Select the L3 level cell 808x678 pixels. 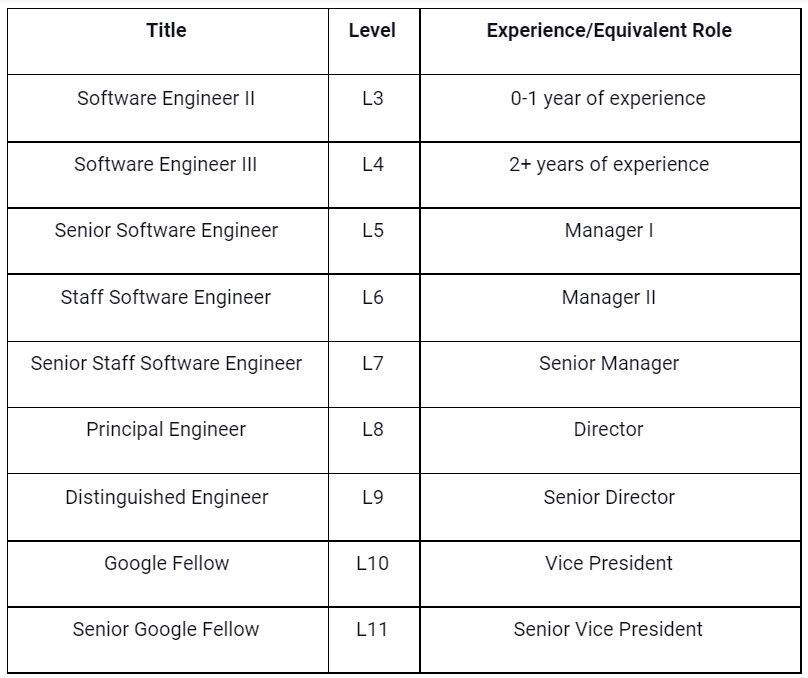point(372,99)
